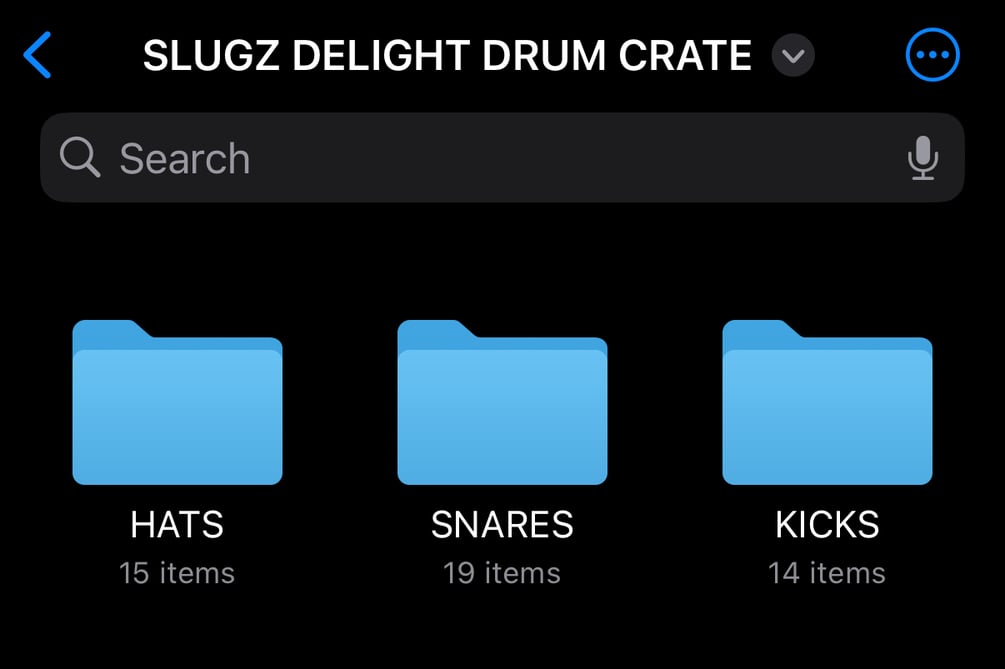Tap the SLUGZ DELIGHT DRUM CRATE title

coord(447,57)
